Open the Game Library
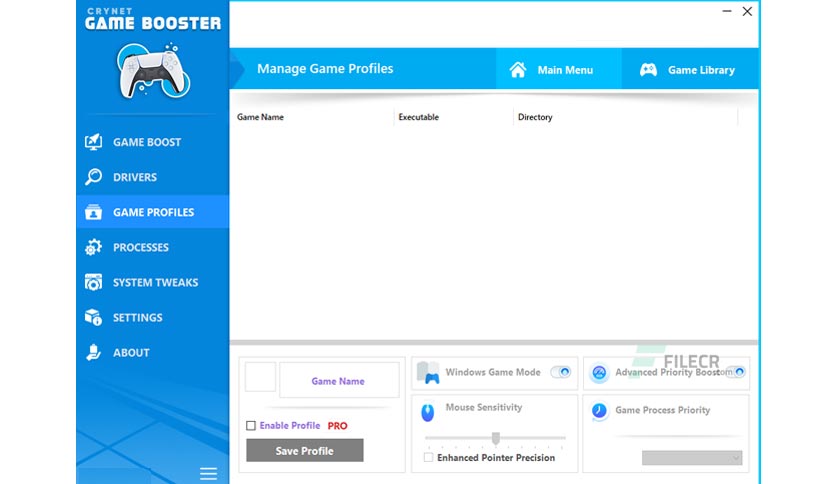836x484 pixels. click(x=690, y=69)
